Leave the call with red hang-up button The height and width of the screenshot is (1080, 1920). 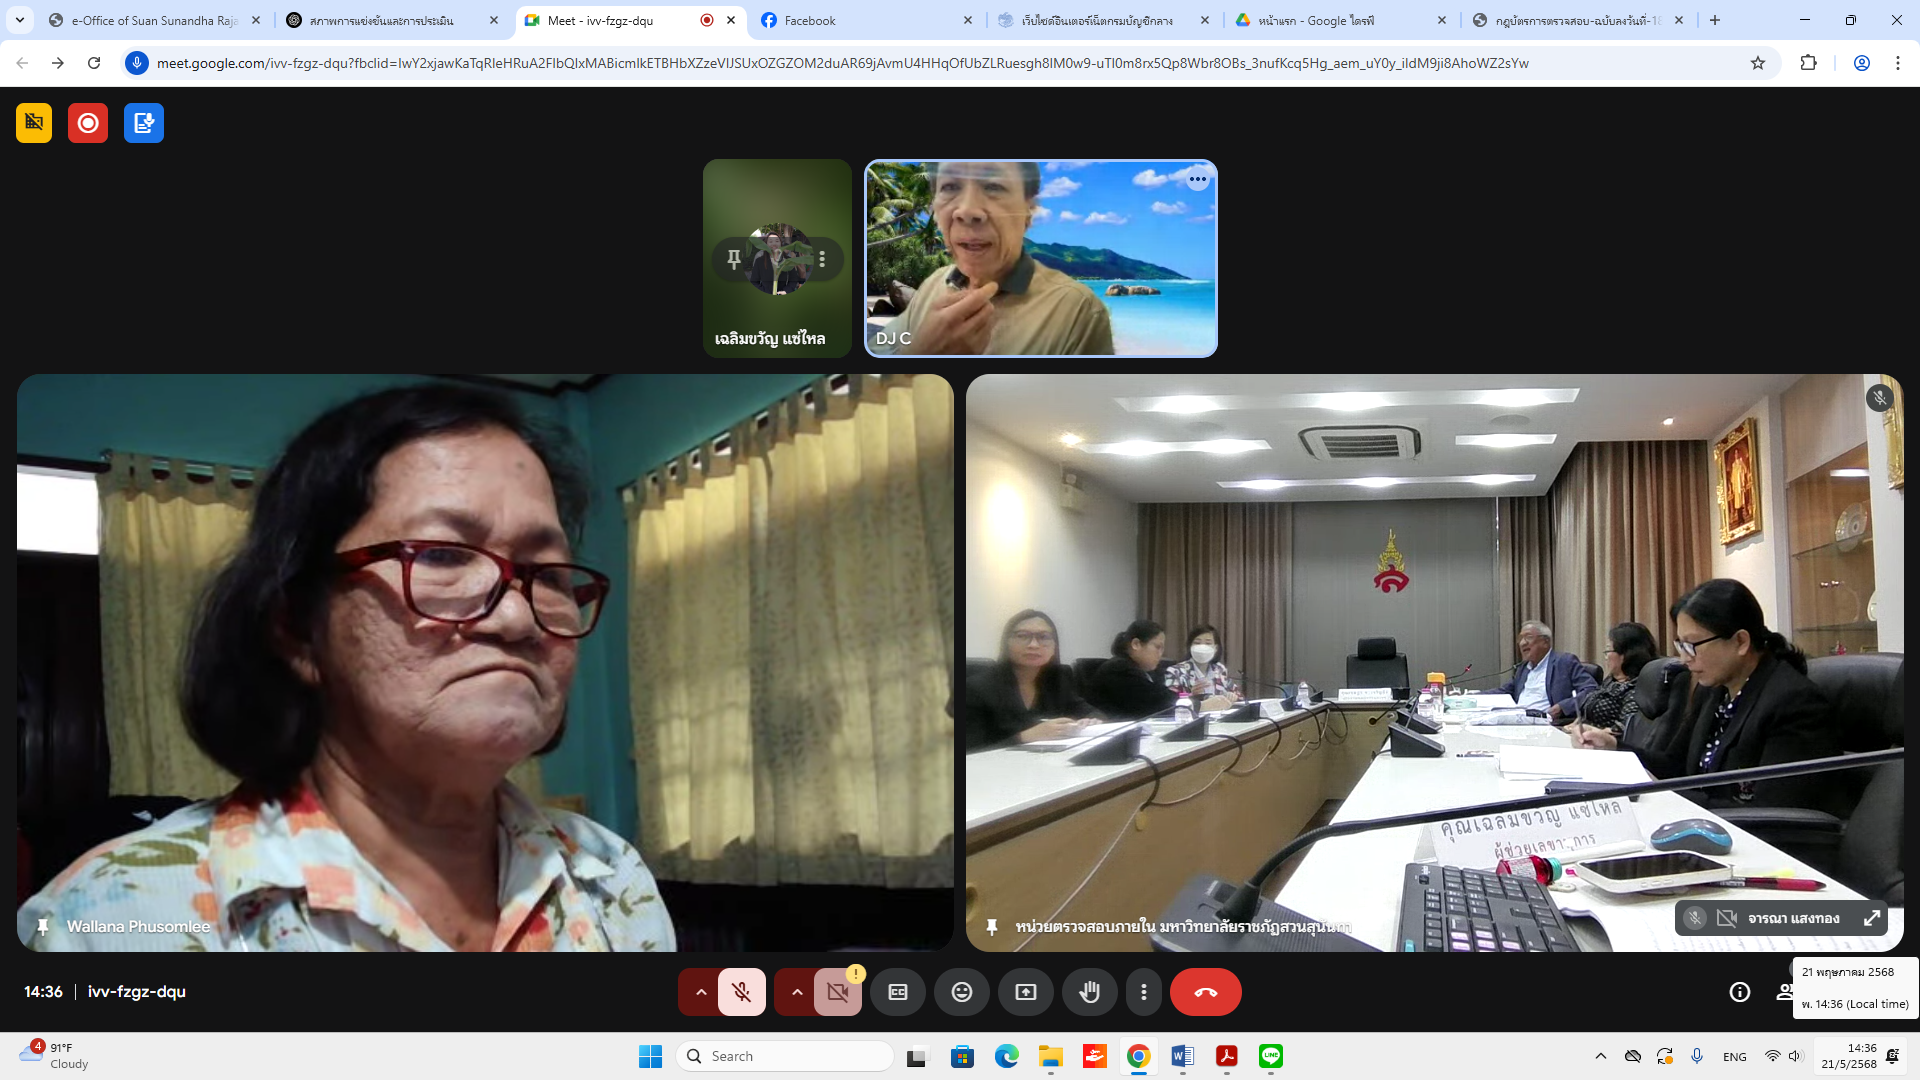click(x=1205, y=992)
